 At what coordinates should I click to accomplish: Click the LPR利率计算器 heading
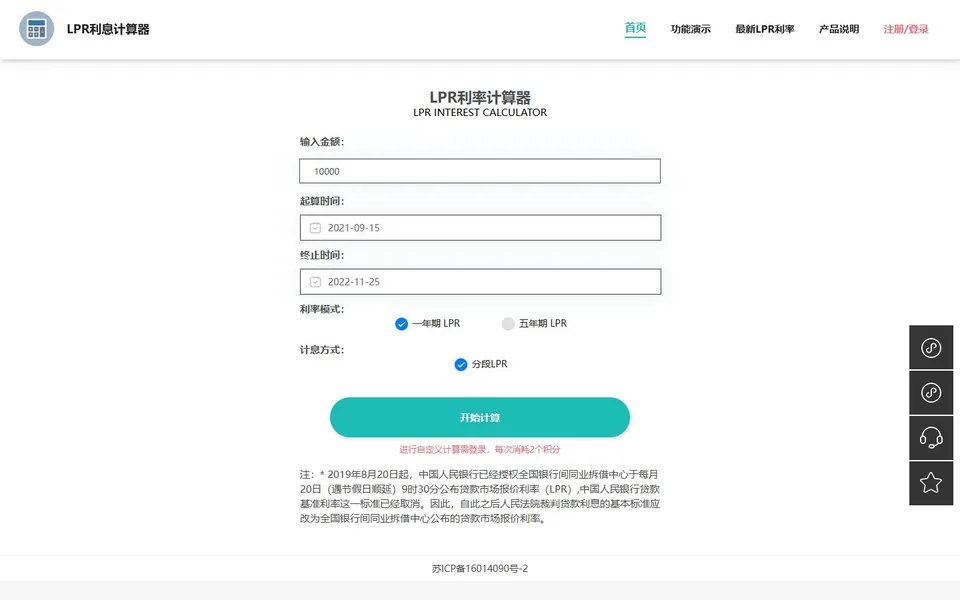pyautogui.click(x=480, y=97)
